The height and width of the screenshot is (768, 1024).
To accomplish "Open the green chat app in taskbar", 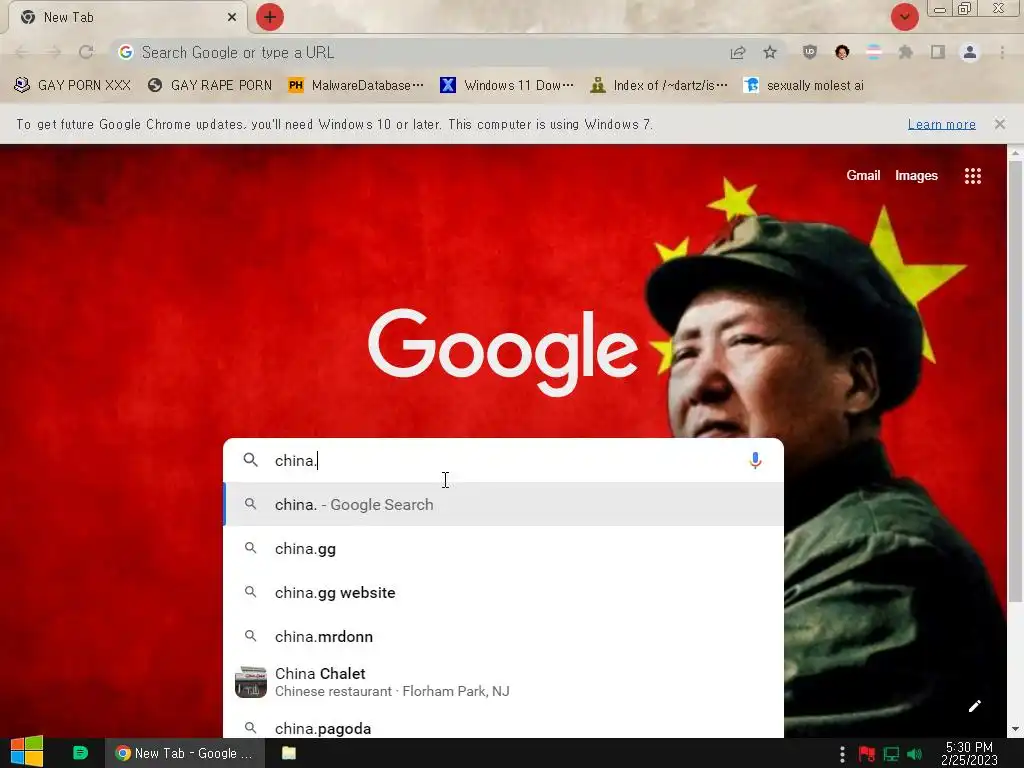I will tap(80, 753).
